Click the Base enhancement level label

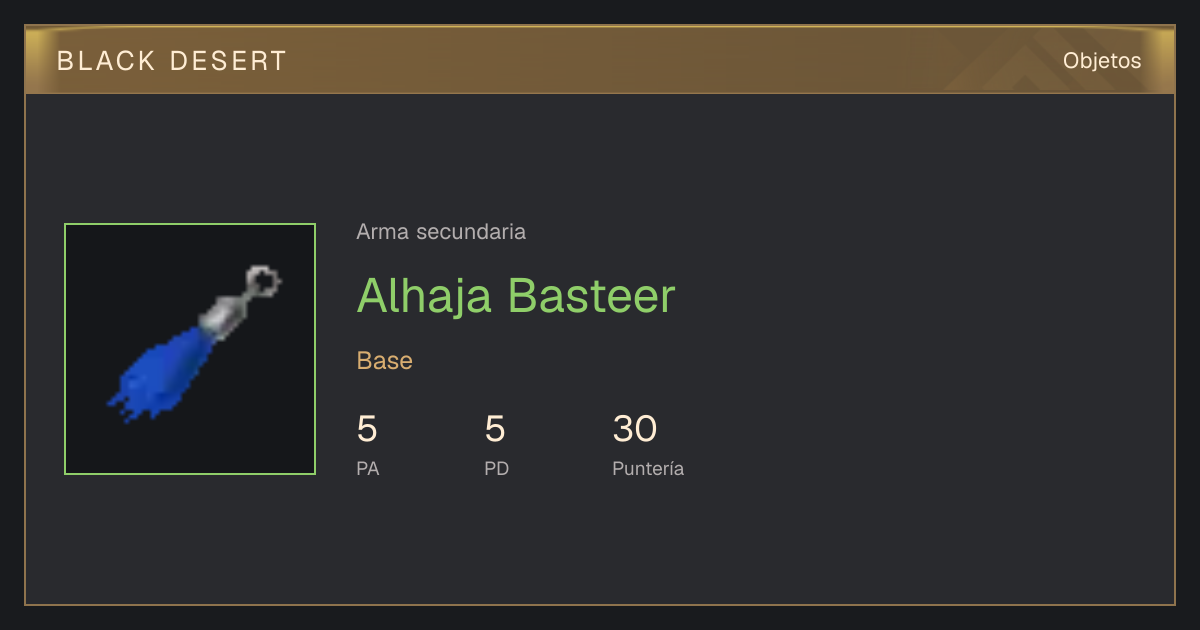point(385,361)
